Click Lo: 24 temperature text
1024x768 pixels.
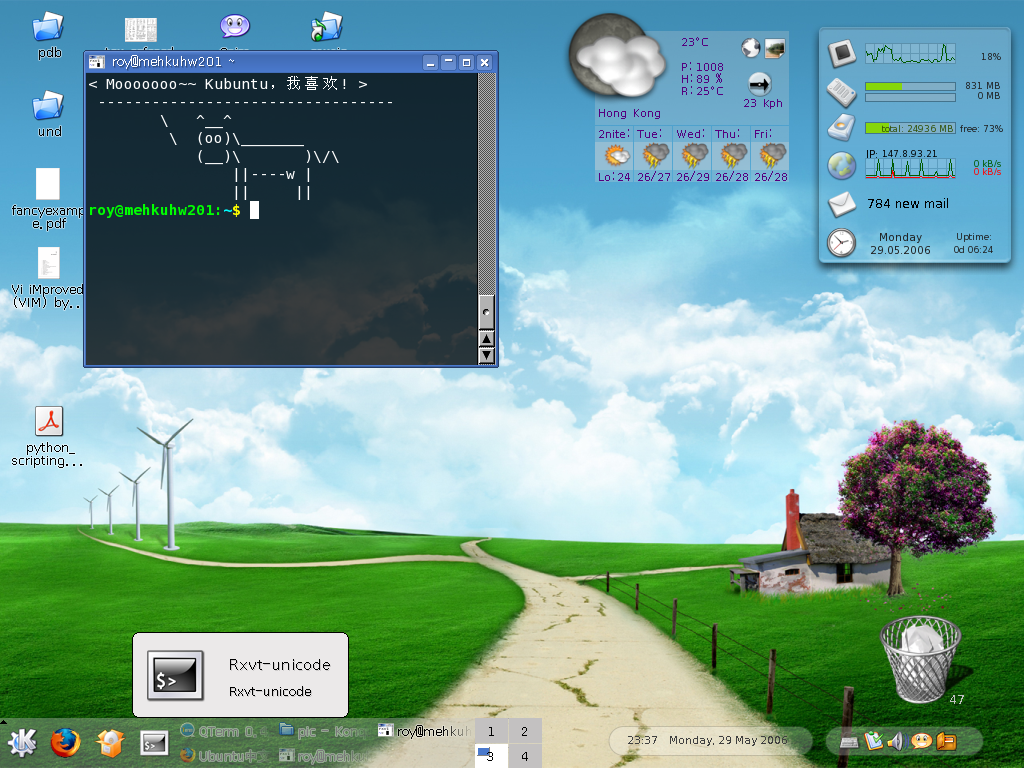614,177
